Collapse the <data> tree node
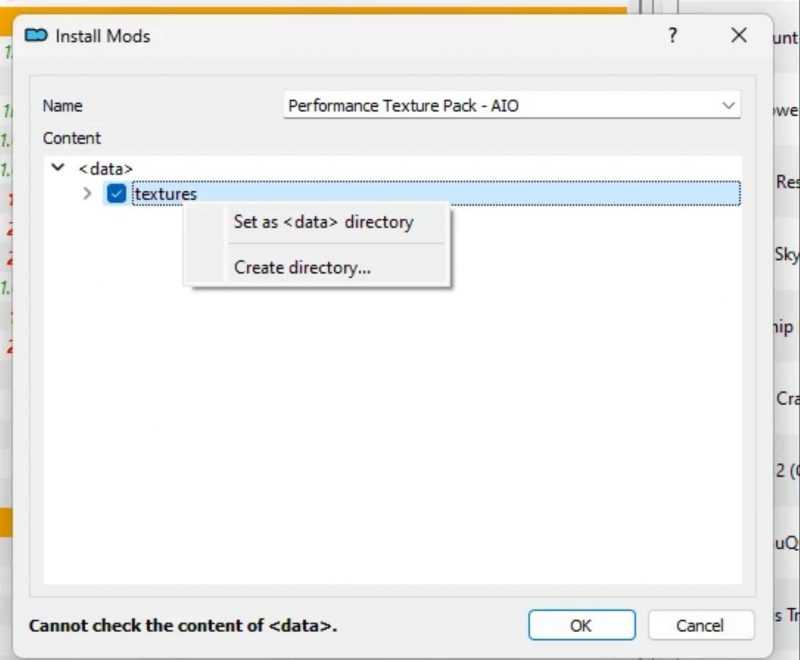 tap(57, 168)
